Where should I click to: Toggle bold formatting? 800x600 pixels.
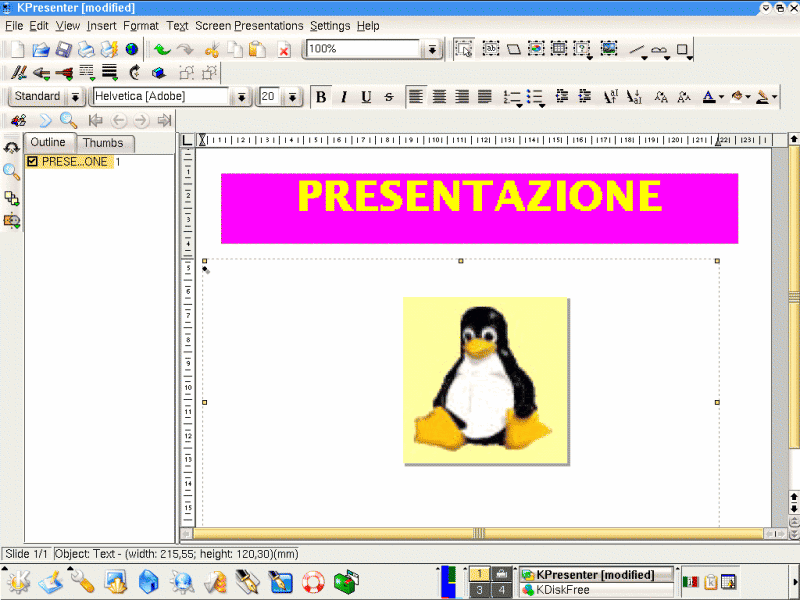[321, 96]
